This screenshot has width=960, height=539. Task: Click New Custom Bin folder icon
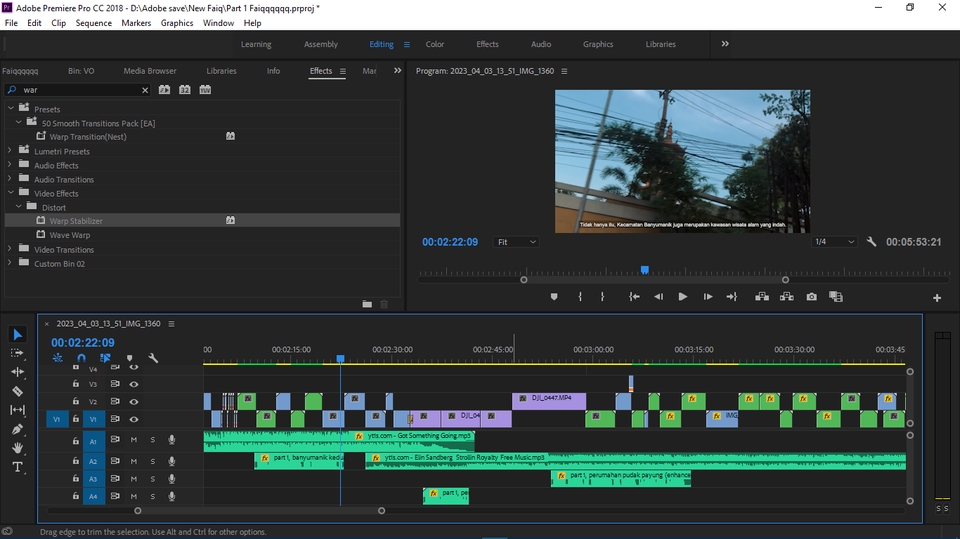coord(367,304)
